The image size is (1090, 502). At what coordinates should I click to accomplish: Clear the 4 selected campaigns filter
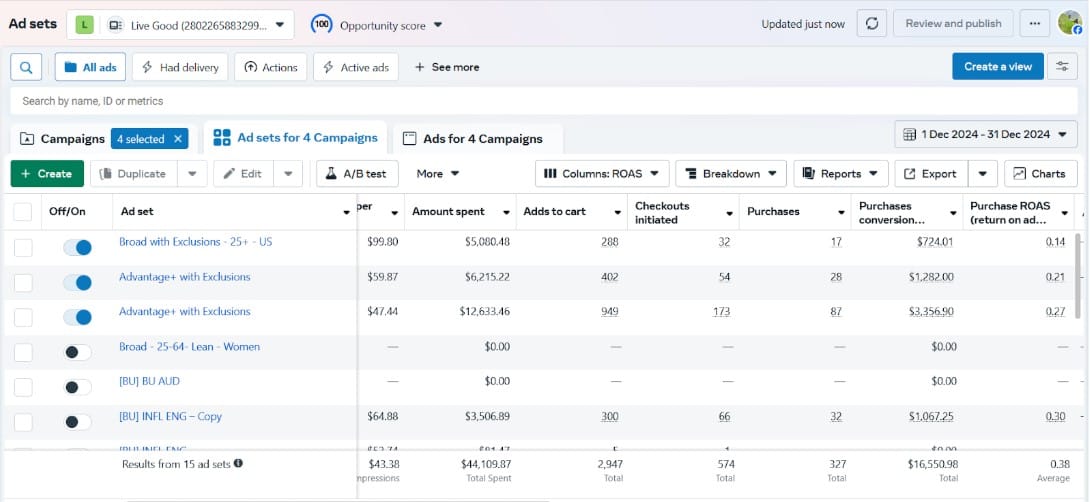pos(178,139)
